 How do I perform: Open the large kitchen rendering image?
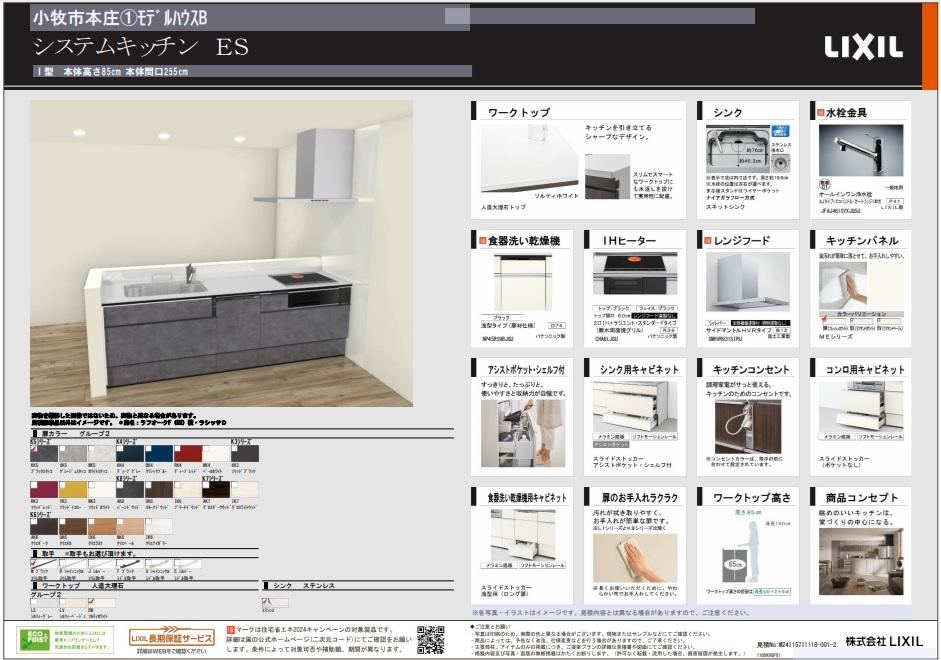coord(221,253)
